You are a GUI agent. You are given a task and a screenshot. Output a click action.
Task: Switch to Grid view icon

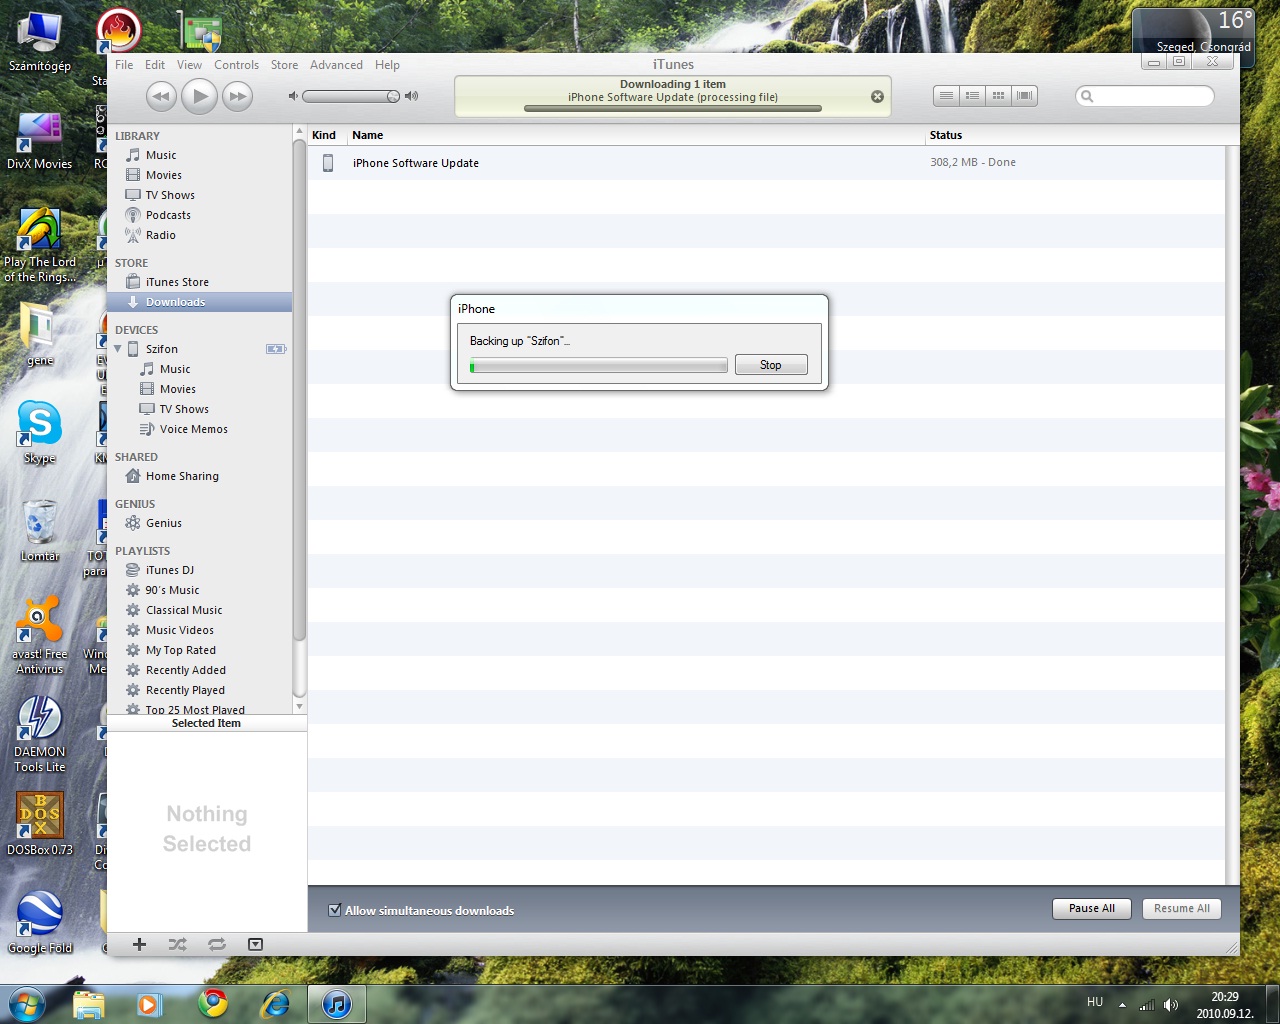pyautogui.click(x=998, y=96)
